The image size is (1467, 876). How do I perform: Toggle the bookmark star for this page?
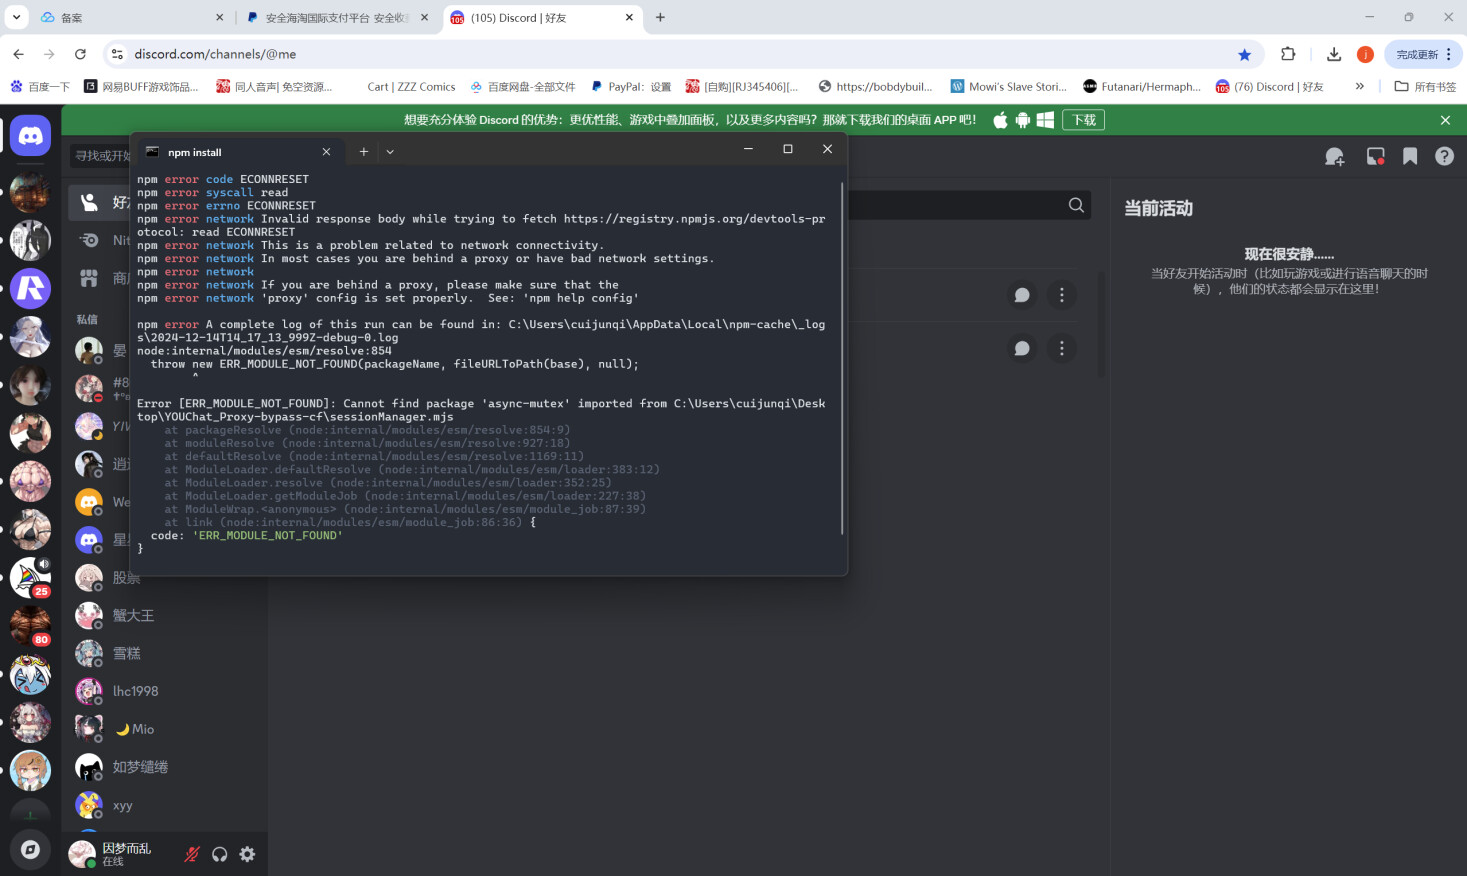tap(1244, 54)
